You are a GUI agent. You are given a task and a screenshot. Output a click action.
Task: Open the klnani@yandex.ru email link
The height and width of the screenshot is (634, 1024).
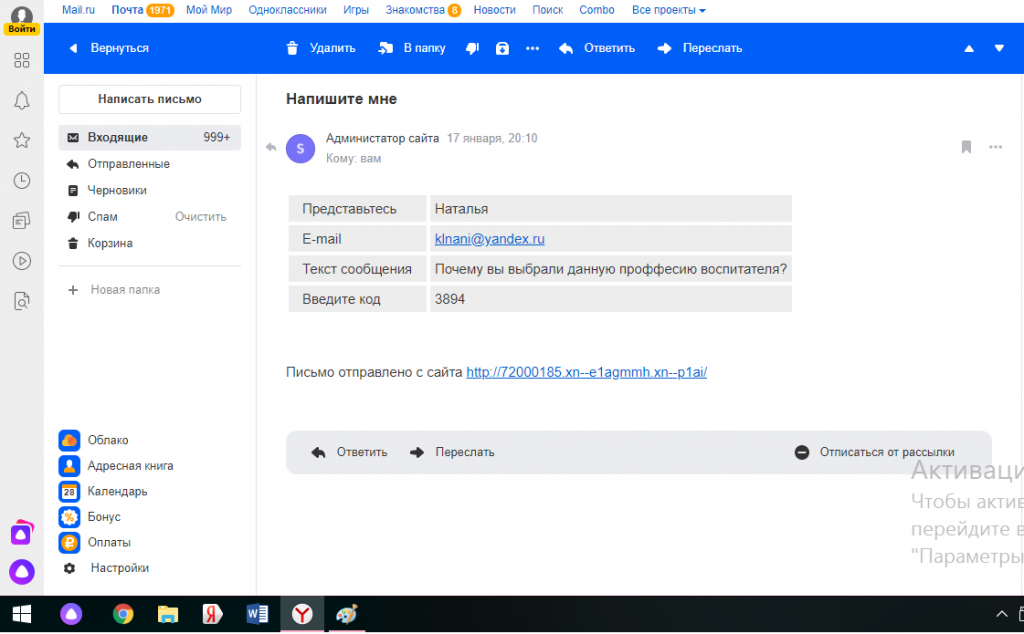click(489, 239)
